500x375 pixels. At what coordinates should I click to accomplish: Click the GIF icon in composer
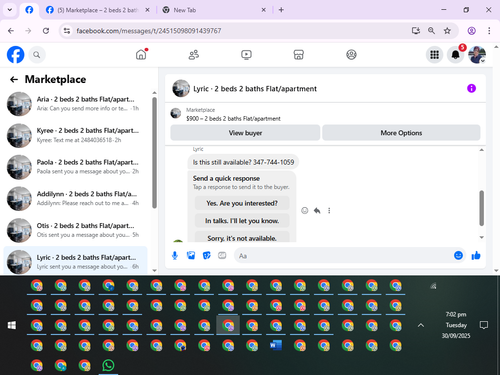click(222, 256)
